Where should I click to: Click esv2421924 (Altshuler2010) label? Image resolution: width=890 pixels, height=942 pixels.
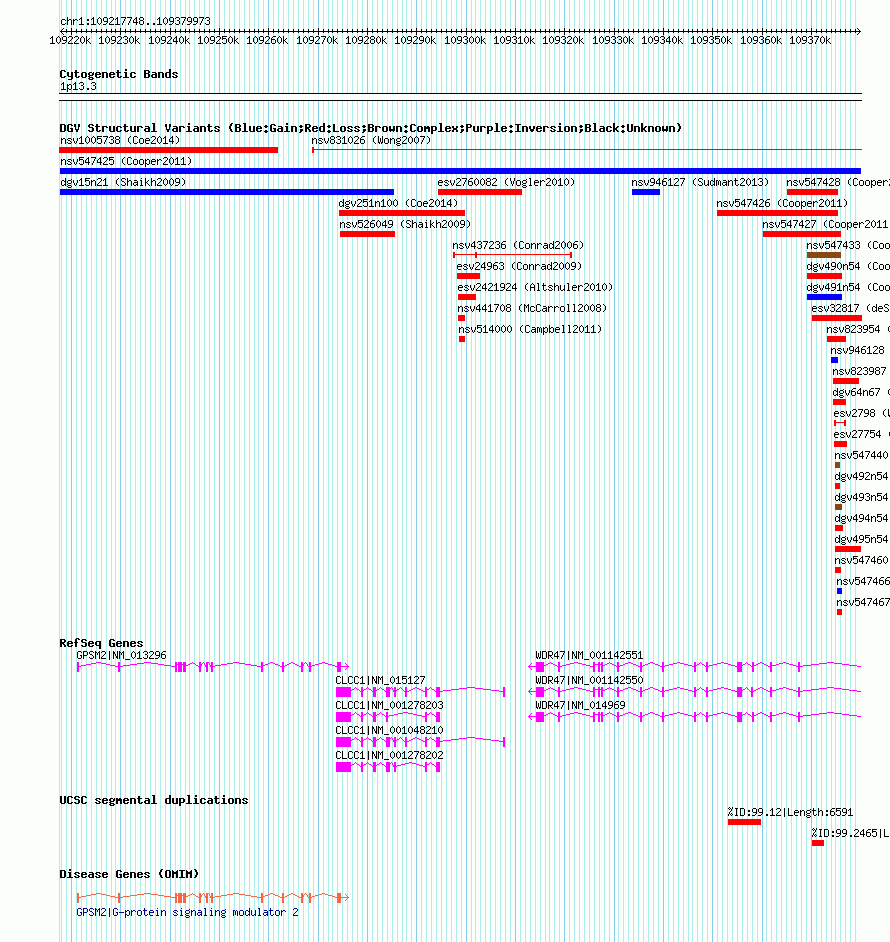535,287
